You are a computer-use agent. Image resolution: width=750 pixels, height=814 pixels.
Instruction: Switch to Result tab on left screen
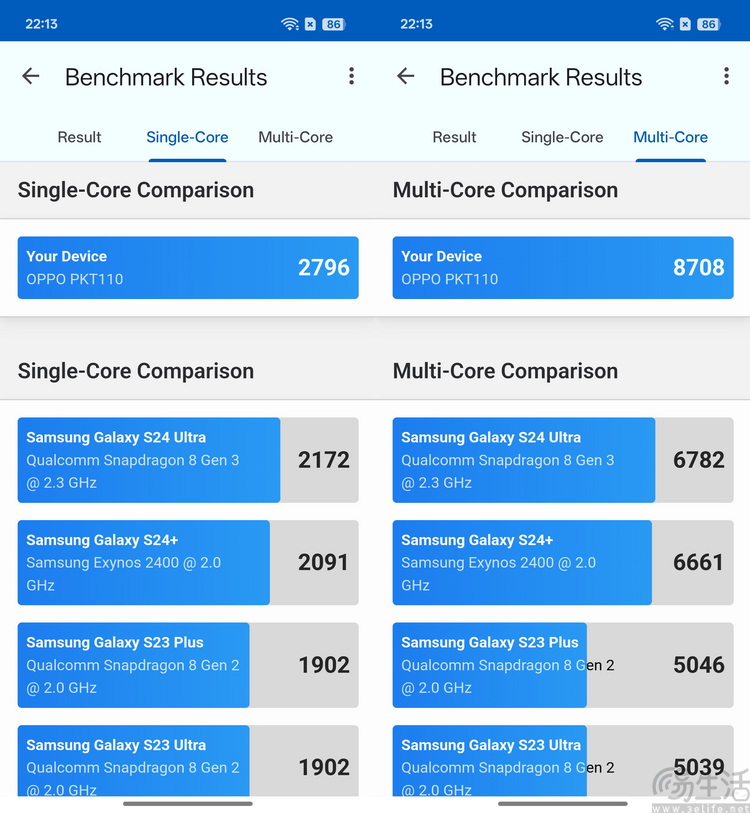click(79, 138)
